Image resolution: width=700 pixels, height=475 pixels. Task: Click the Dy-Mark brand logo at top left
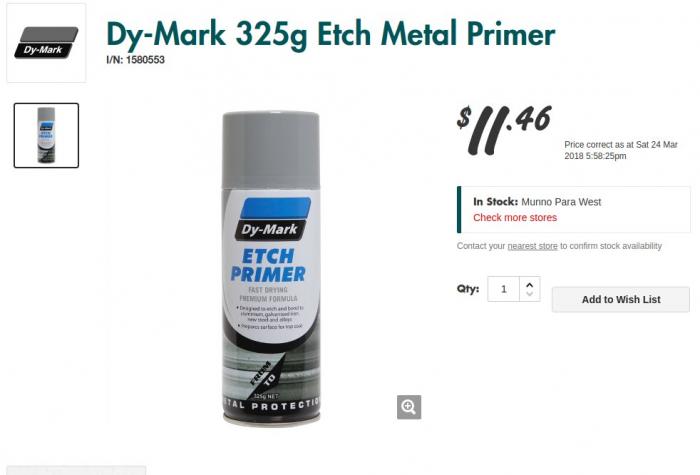point(46,43)
